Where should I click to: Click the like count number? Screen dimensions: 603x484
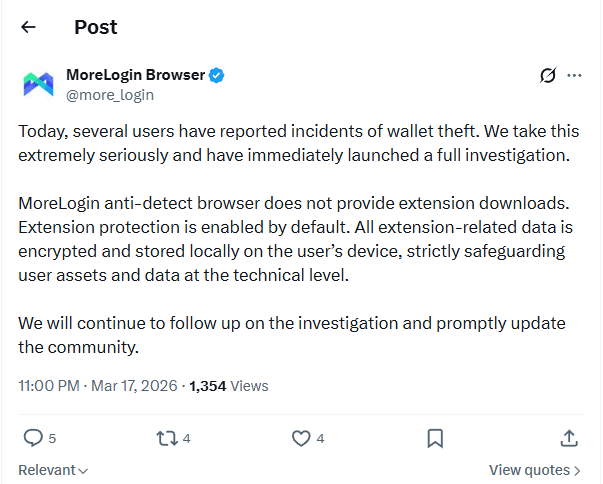(x=320, y=438)
